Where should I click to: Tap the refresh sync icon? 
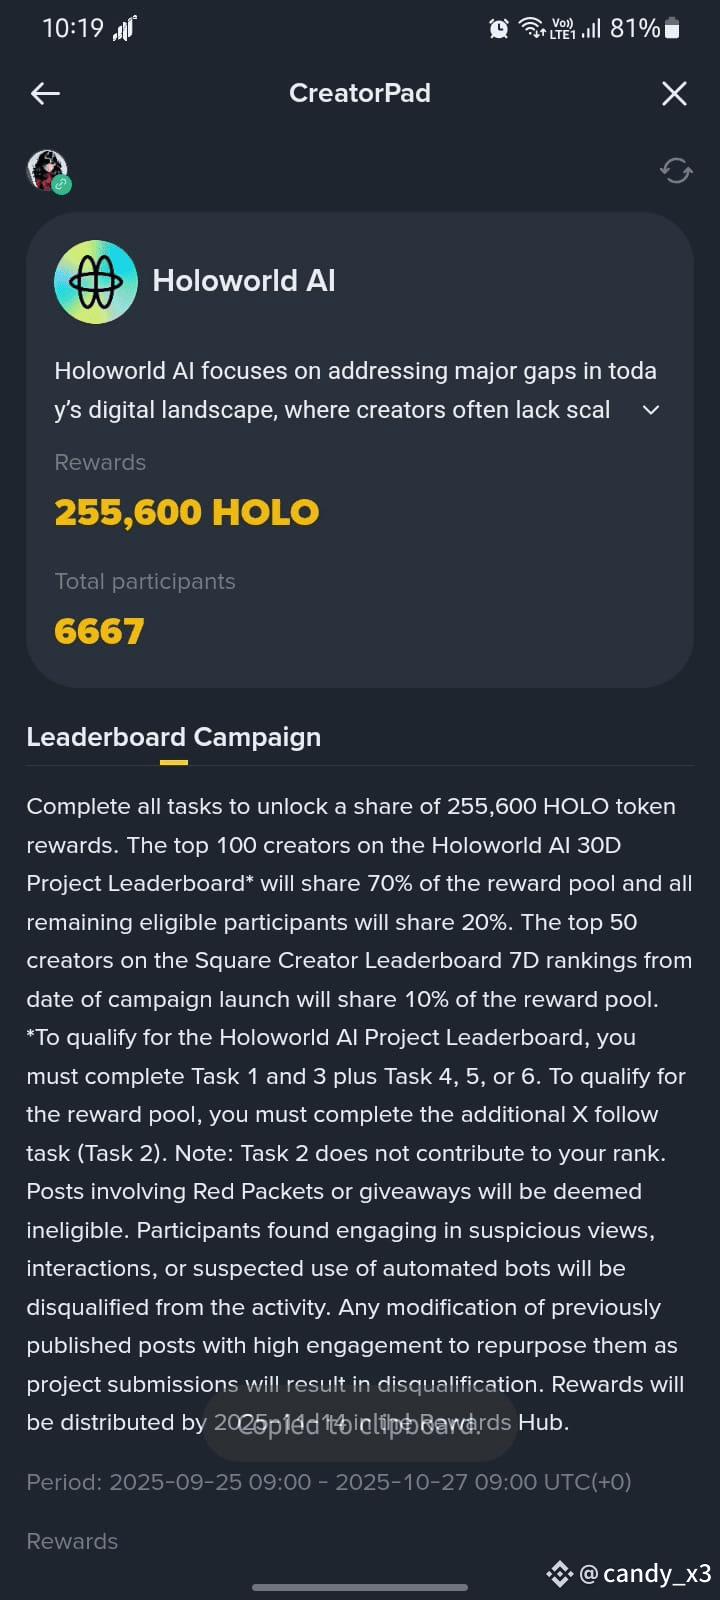[x=676, y=171]
